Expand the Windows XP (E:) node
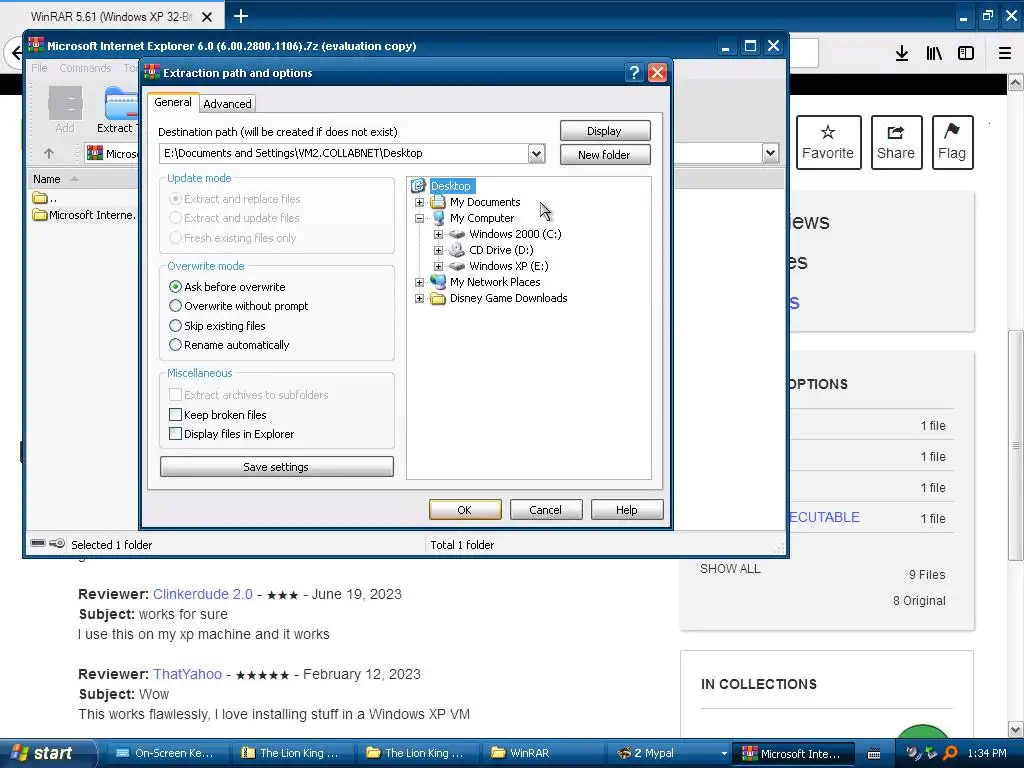1024x768 pixels. click(x=438, y=266)
